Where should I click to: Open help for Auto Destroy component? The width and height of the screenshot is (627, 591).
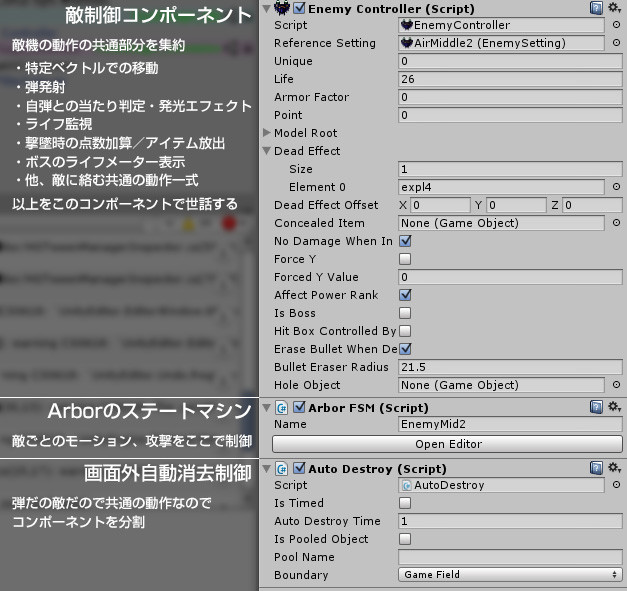pos(596,468)
